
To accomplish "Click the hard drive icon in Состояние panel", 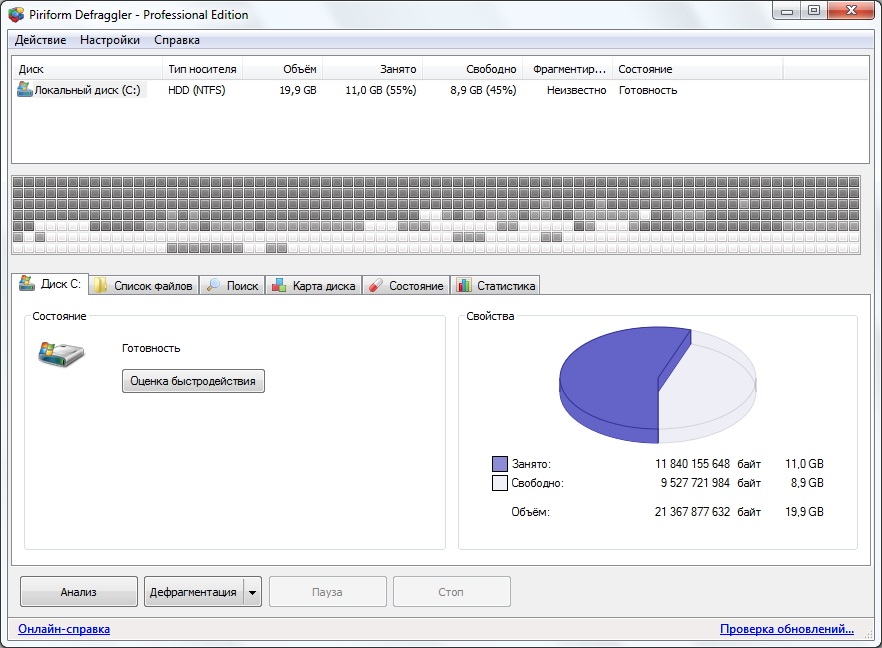I will click(x=61, y=353).
